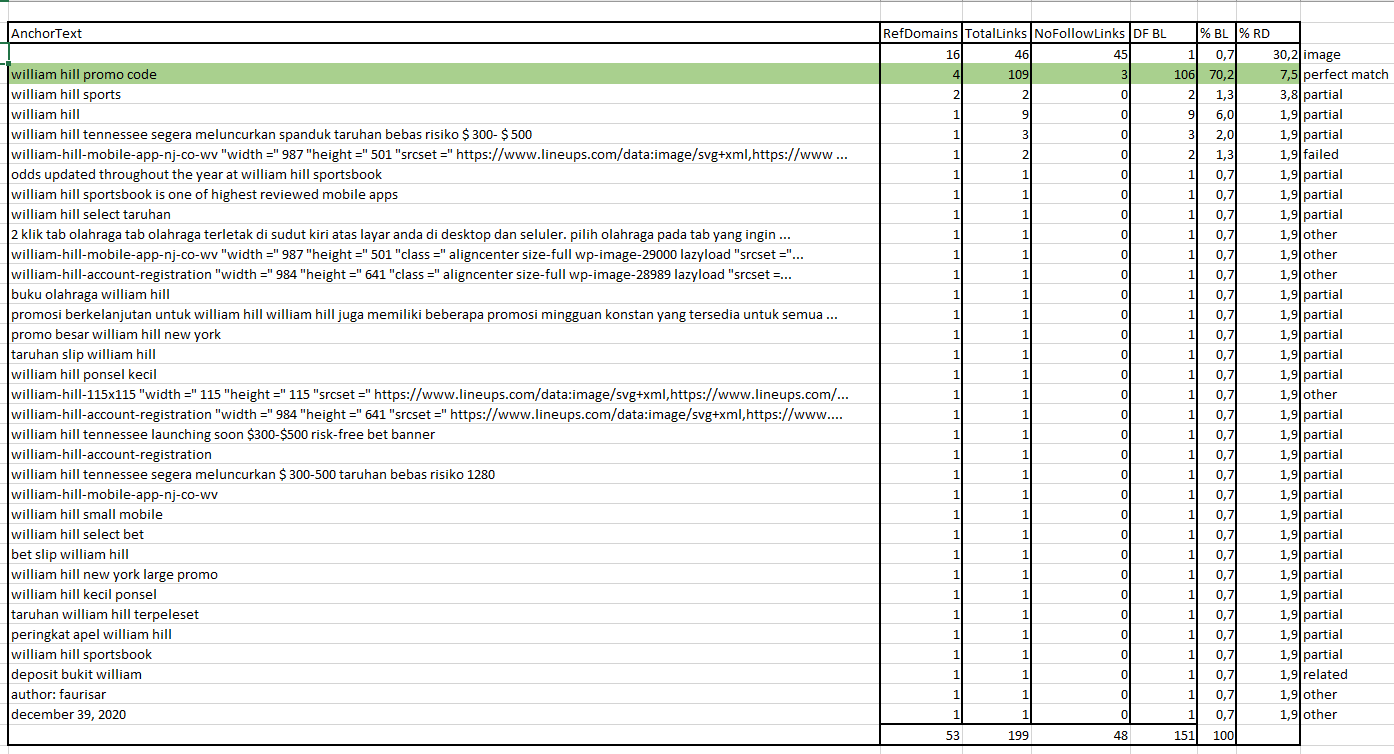Click the green 'william hill promo code' cell

[444, 74]
